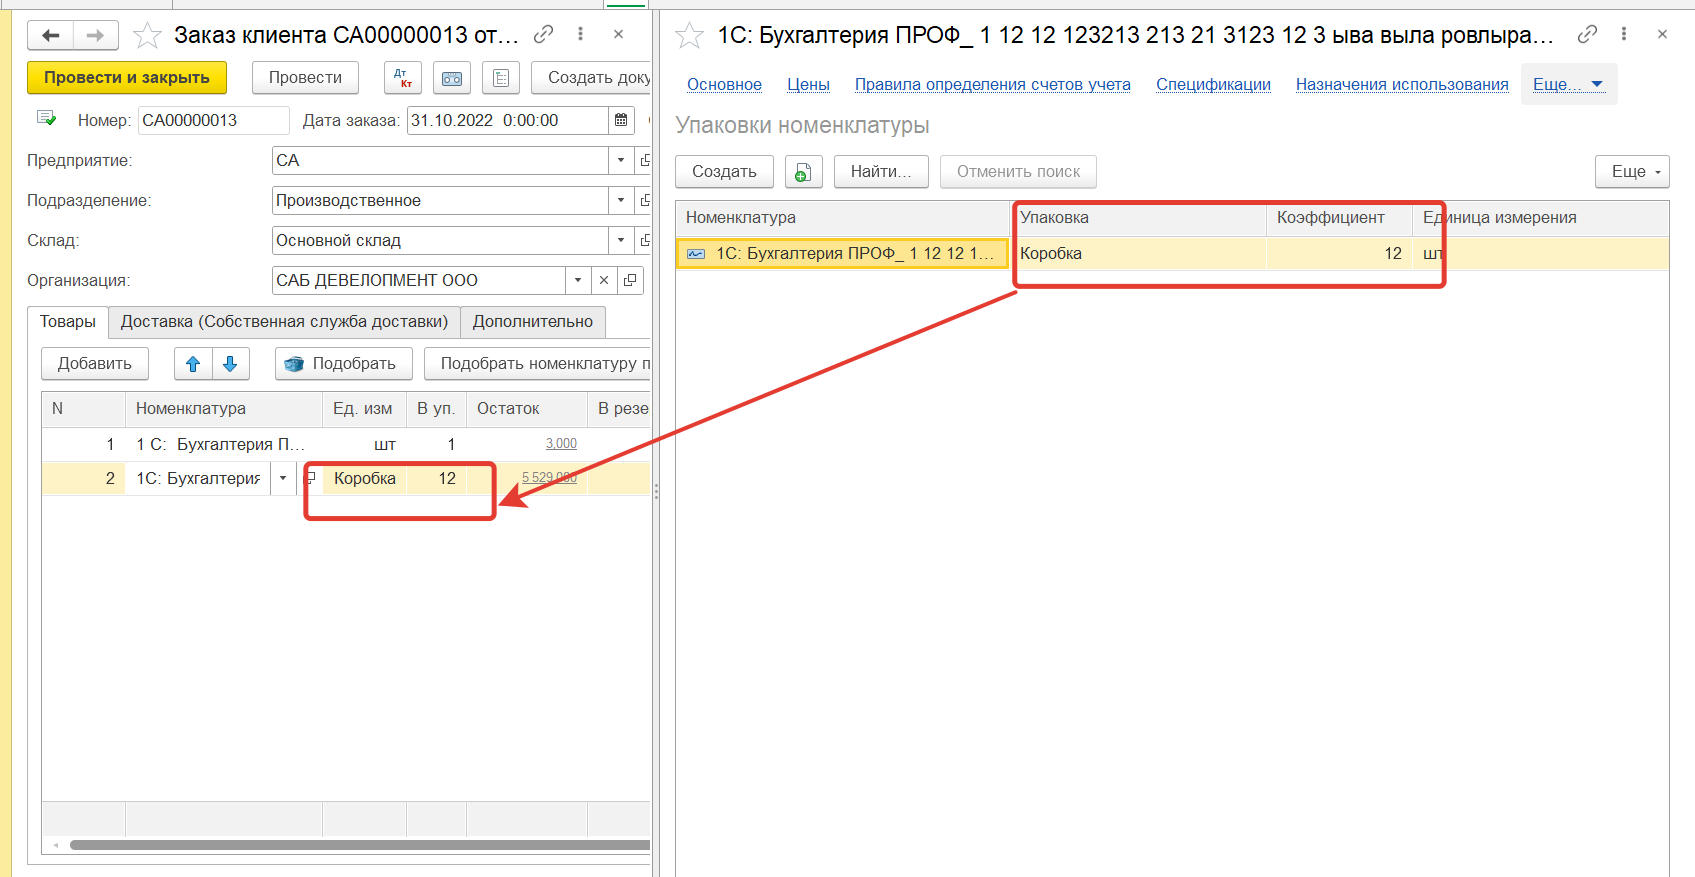Click Склад field containing Основной склад

point(440,240)
